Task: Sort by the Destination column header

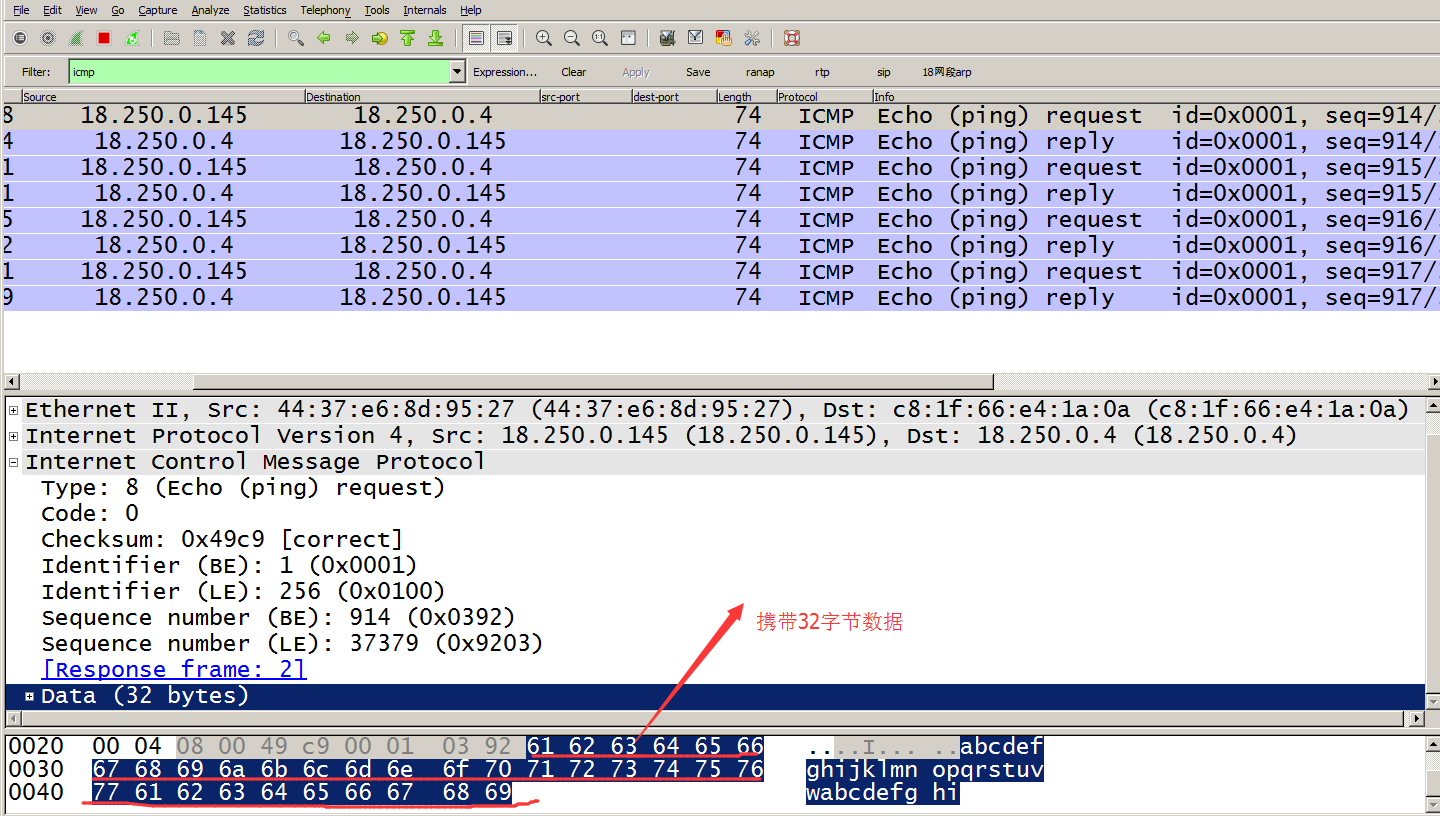Action: point(421,97)
